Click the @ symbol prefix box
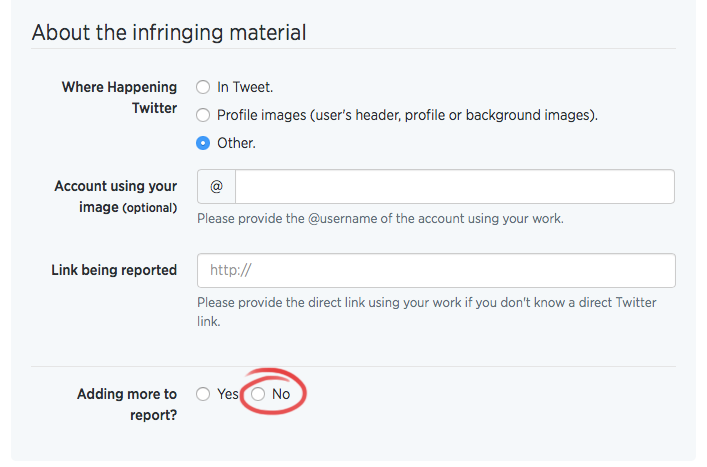Screen dimensions: 707x467 [216, 186]
